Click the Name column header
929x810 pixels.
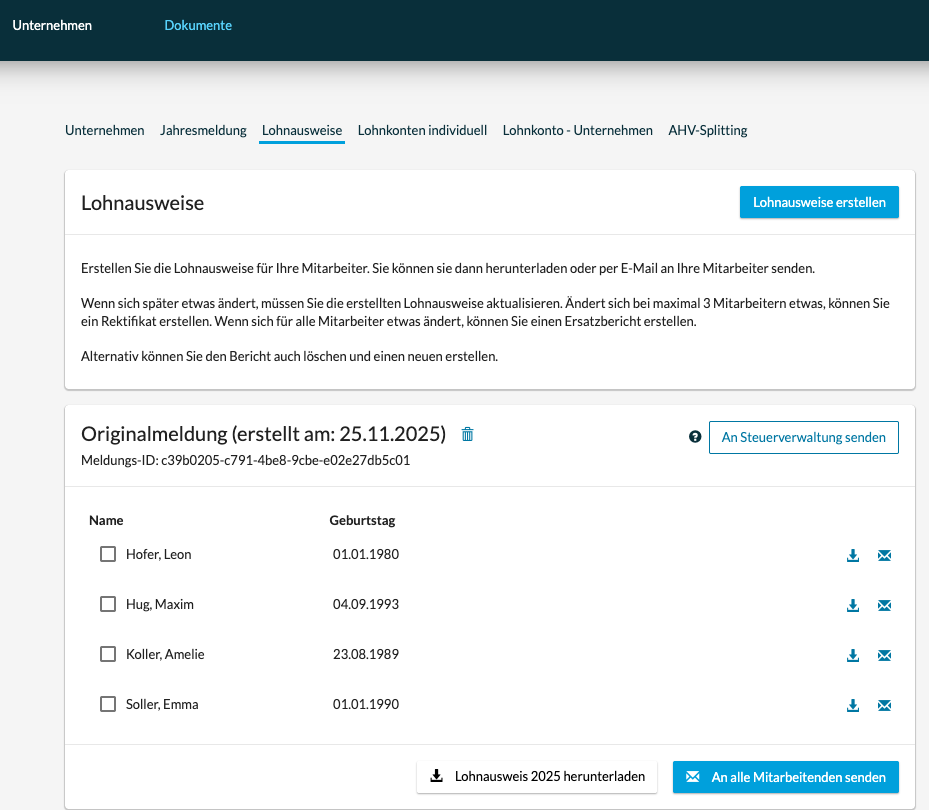[x=106, y=520]
